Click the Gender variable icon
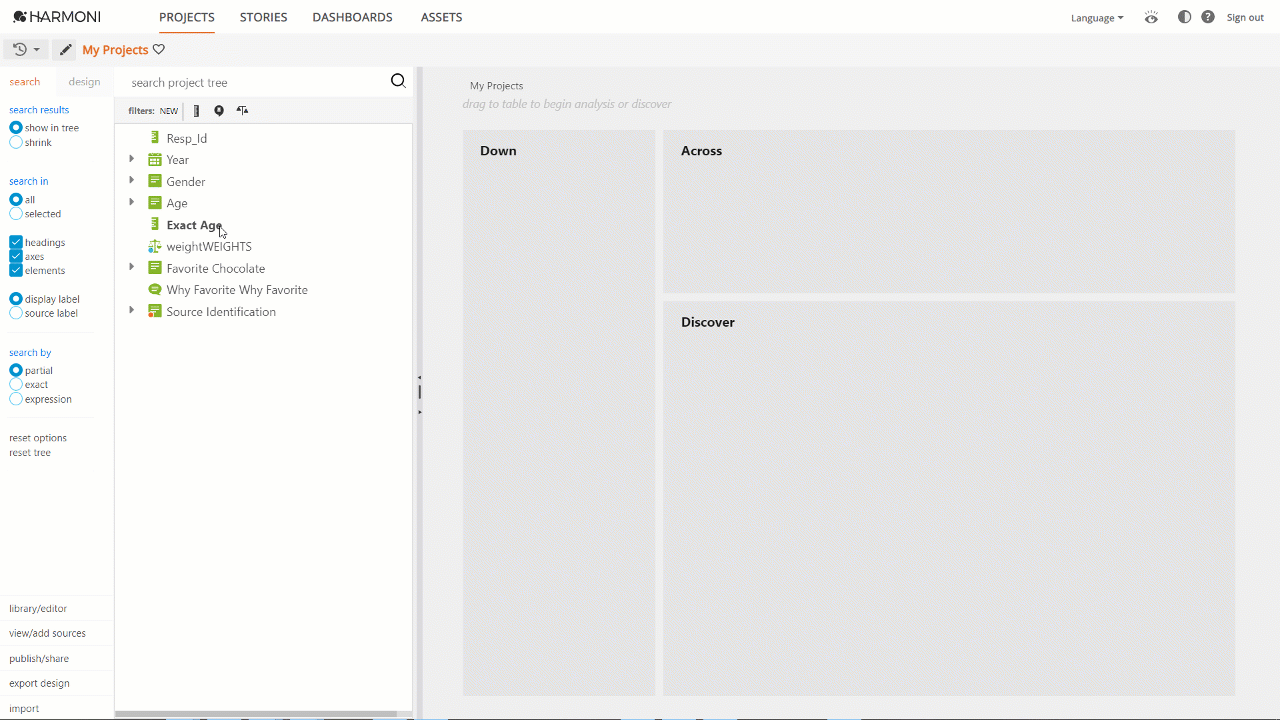Image resolution: width=1280 pixels, height=720 pixels. tap(155, 181)
